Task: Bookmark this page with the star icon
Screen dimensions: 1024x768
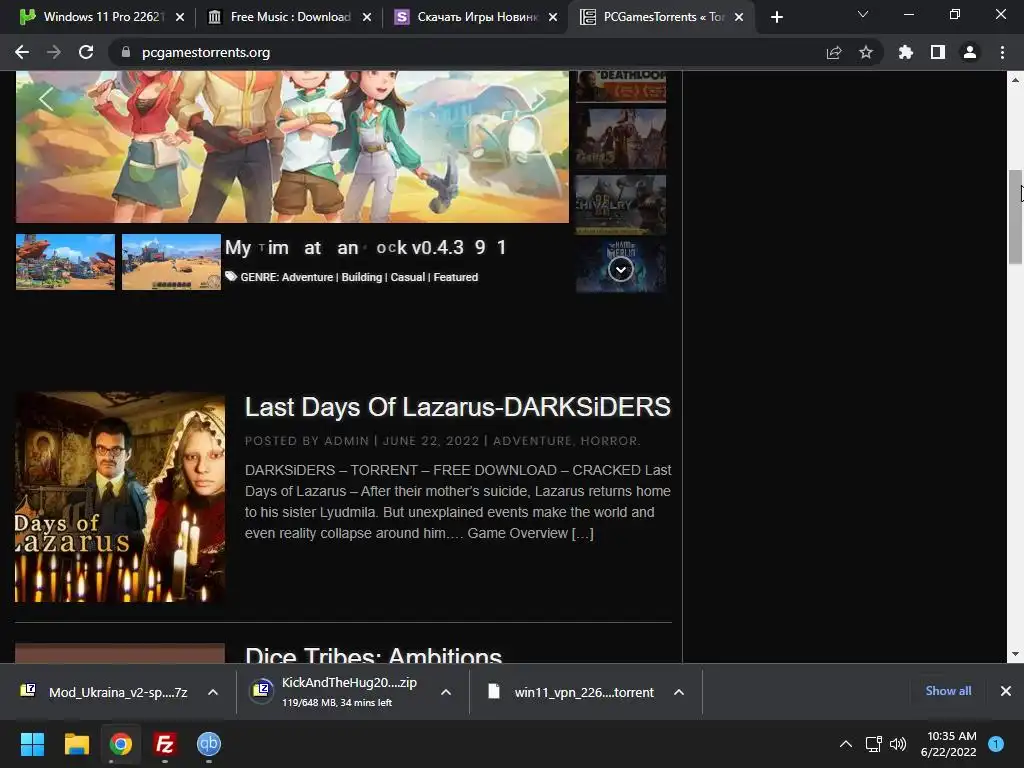Action: tap(866, 52)
